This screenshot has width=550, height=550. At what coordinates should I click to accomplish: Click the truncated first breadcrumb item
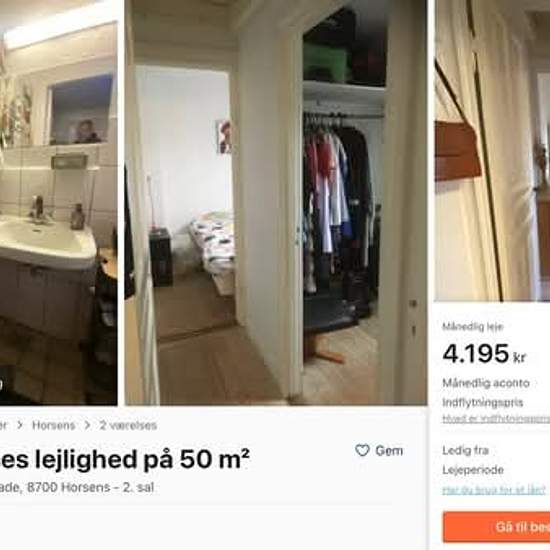pos(3,425)
